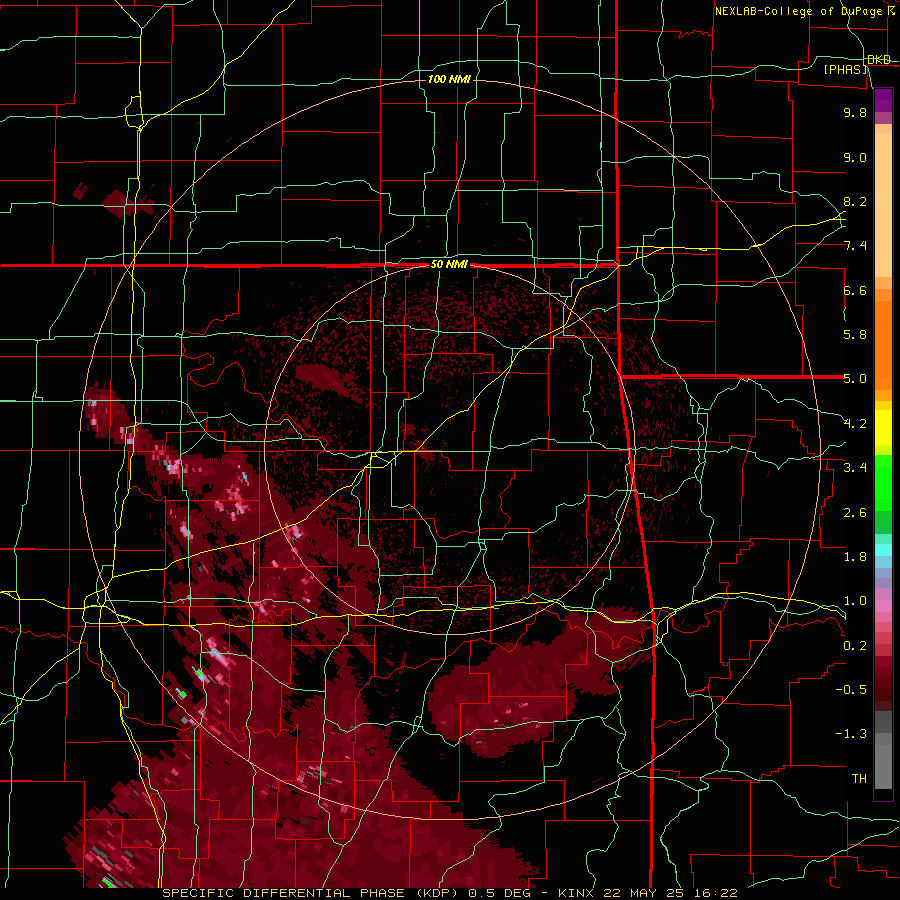Screen dimensions: 900x900
Task: Select the 4.2 scale value
Action: pyautogui.click(x=855, y=424)
